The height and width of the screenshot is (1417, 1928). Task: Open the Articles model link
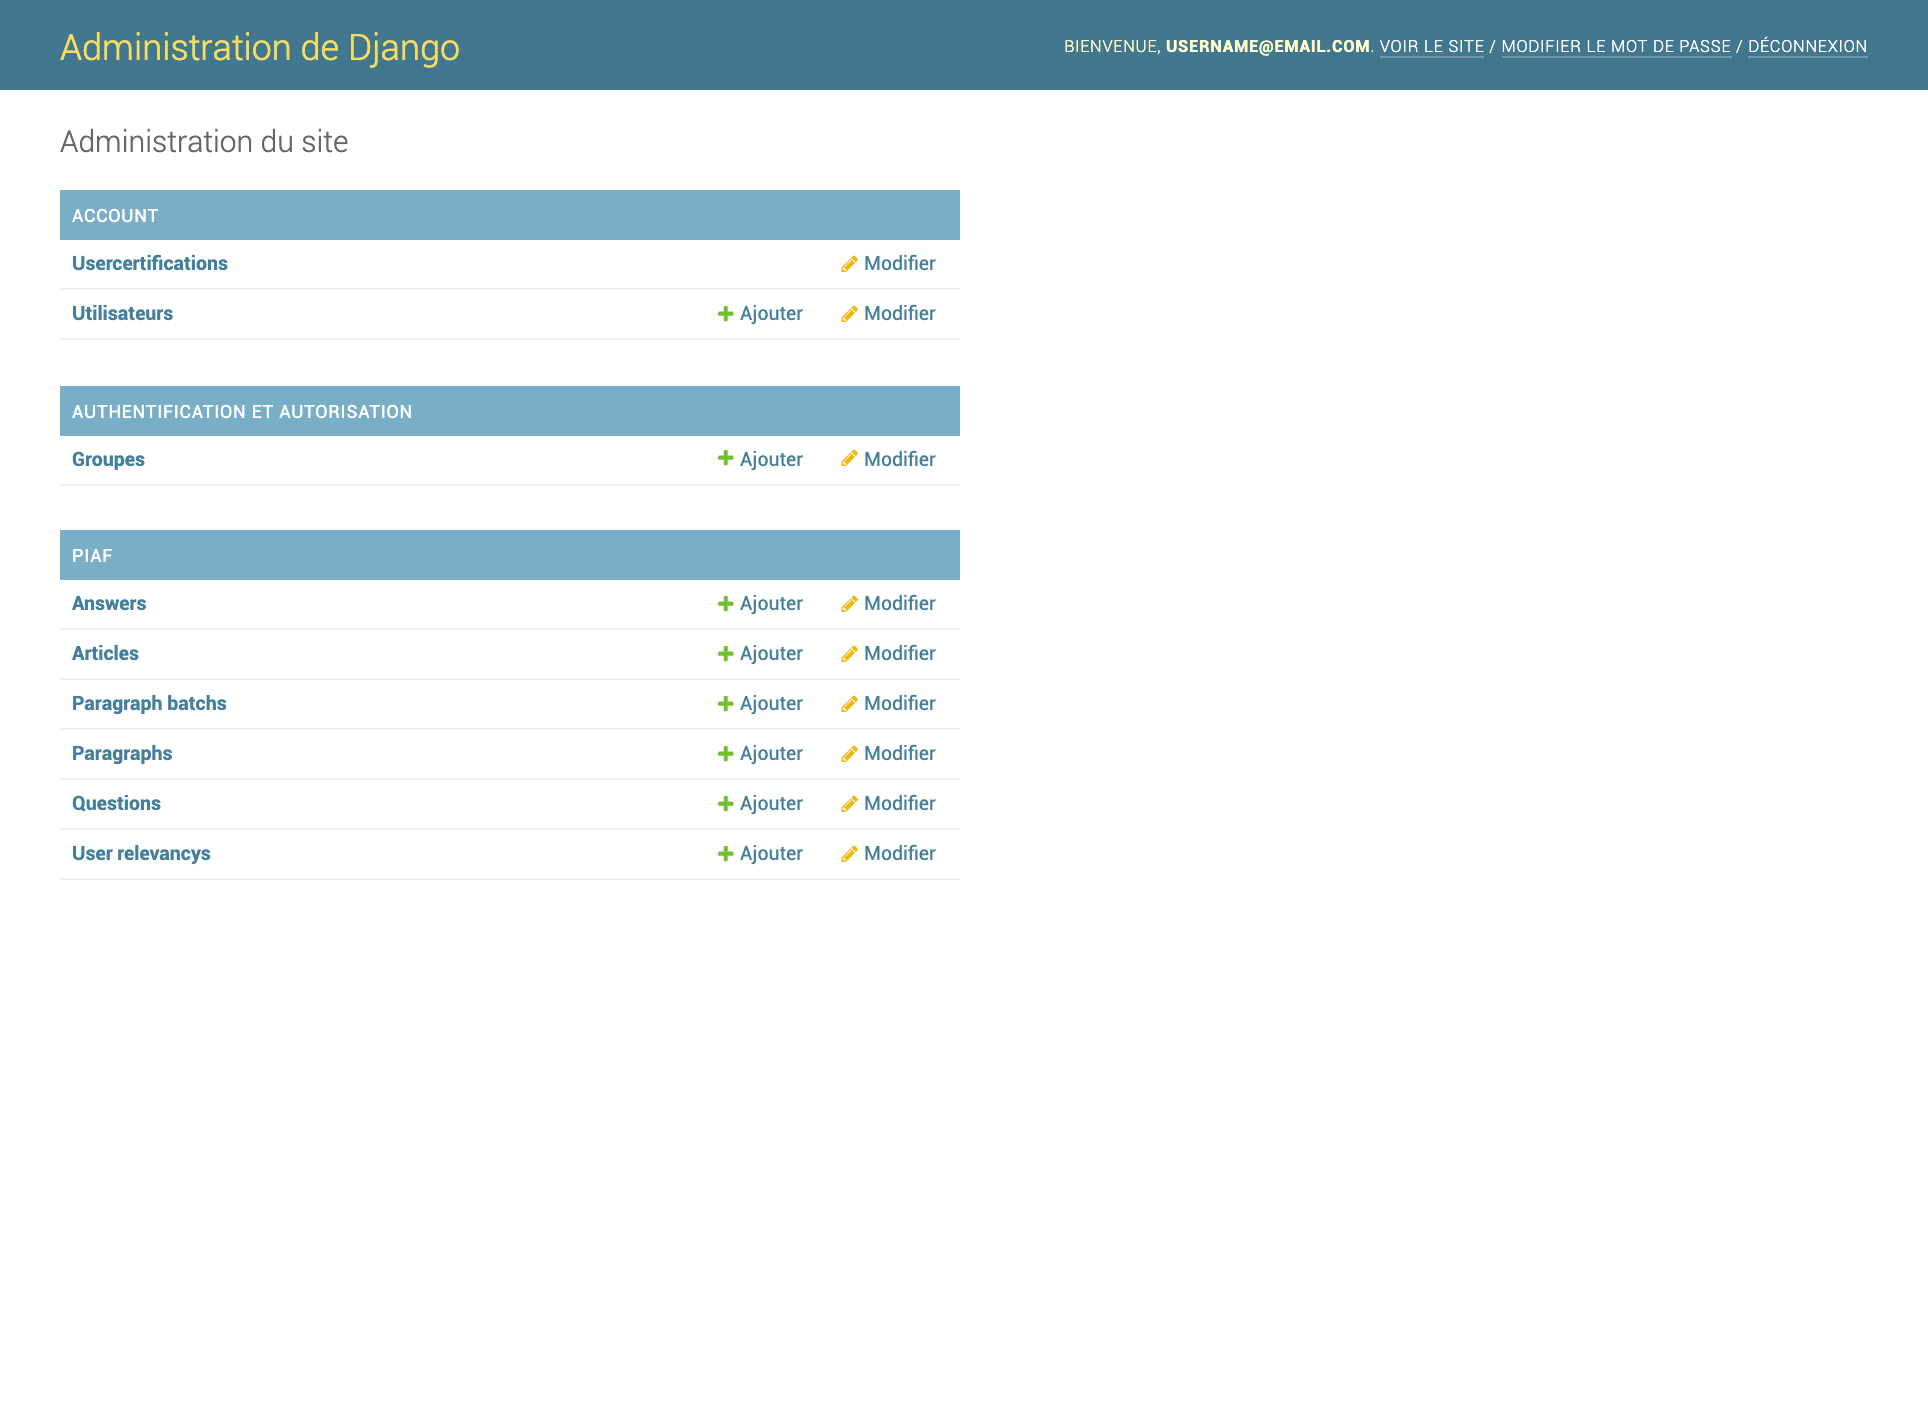[x=105, y=654]
